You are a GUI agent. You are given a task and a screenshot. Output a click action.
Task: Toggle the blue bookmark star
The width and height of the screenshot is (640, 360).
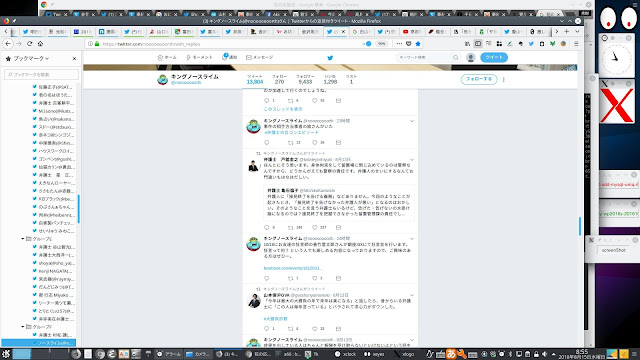(418, 44)
